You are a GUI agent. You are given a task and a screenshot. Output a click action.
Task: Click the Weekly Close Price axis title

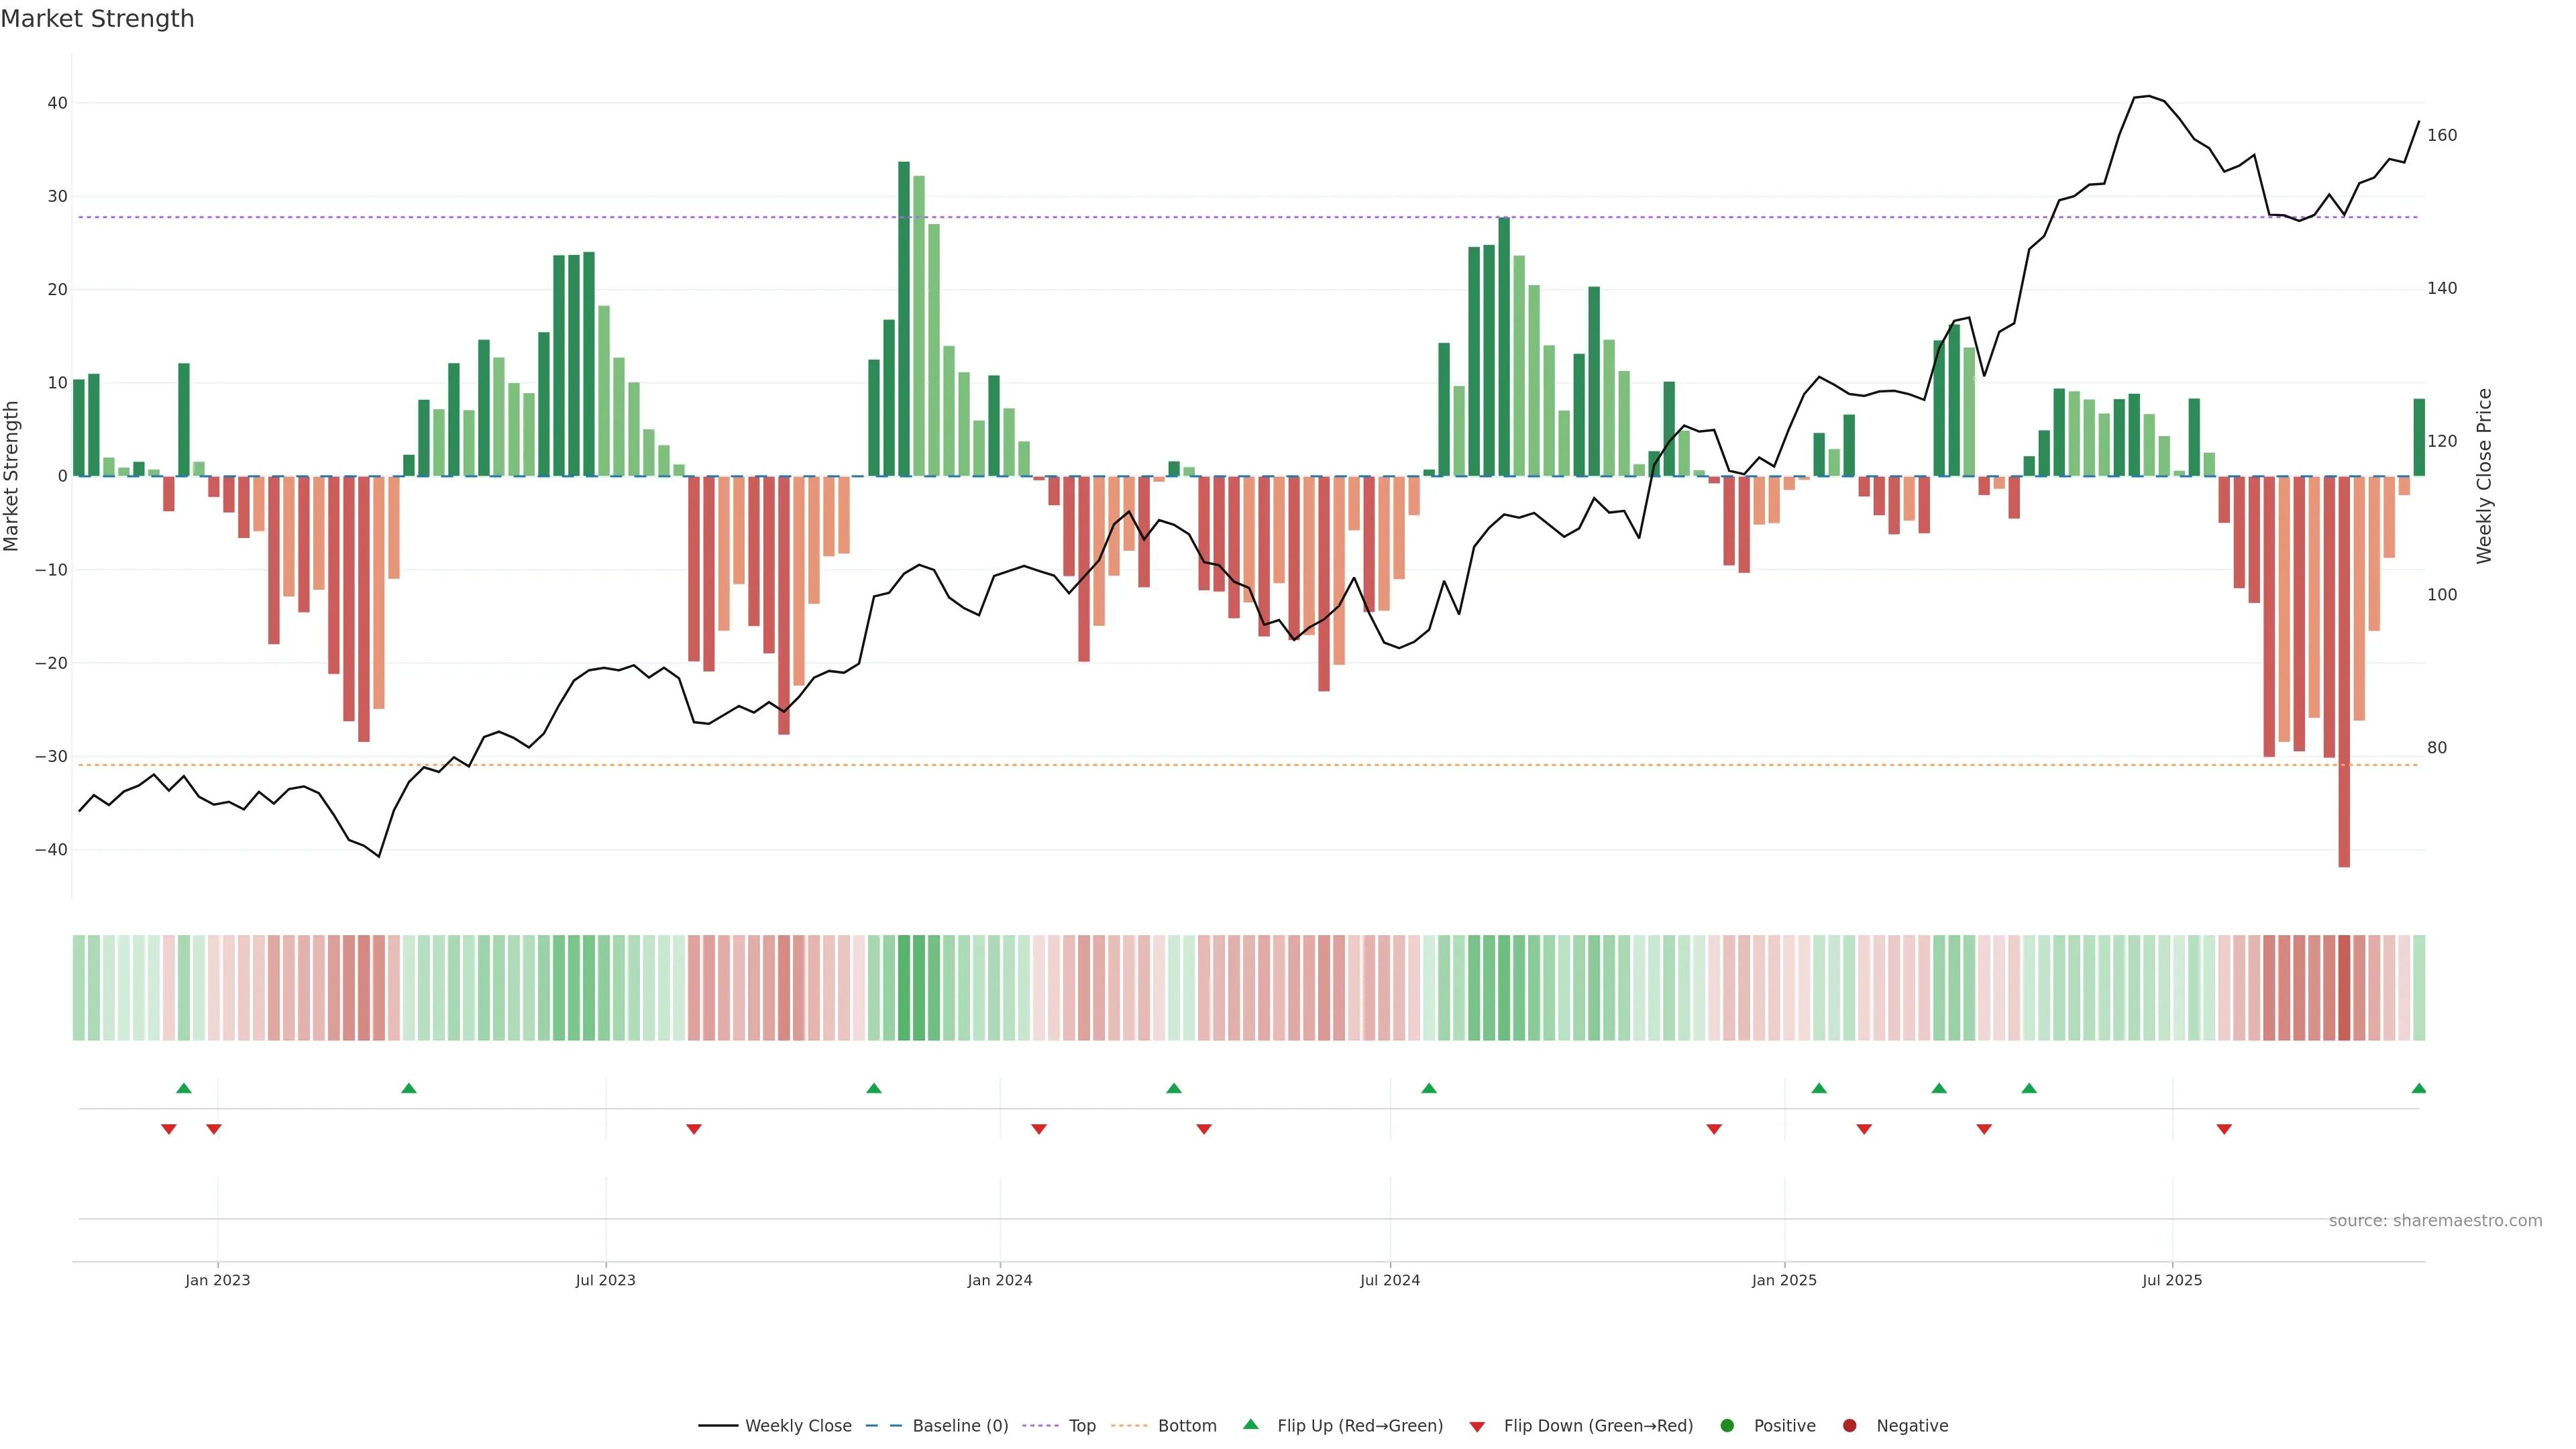2484,476
